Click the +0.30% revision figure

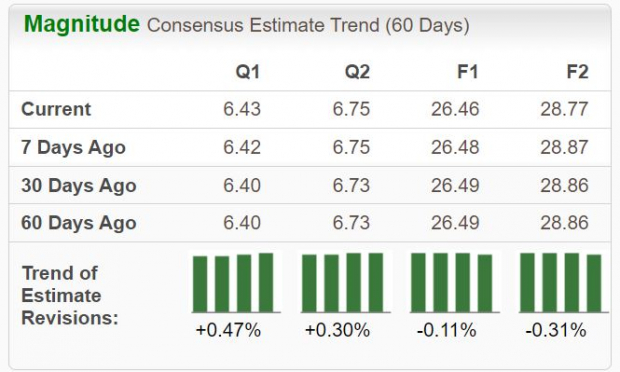(337, 330)
